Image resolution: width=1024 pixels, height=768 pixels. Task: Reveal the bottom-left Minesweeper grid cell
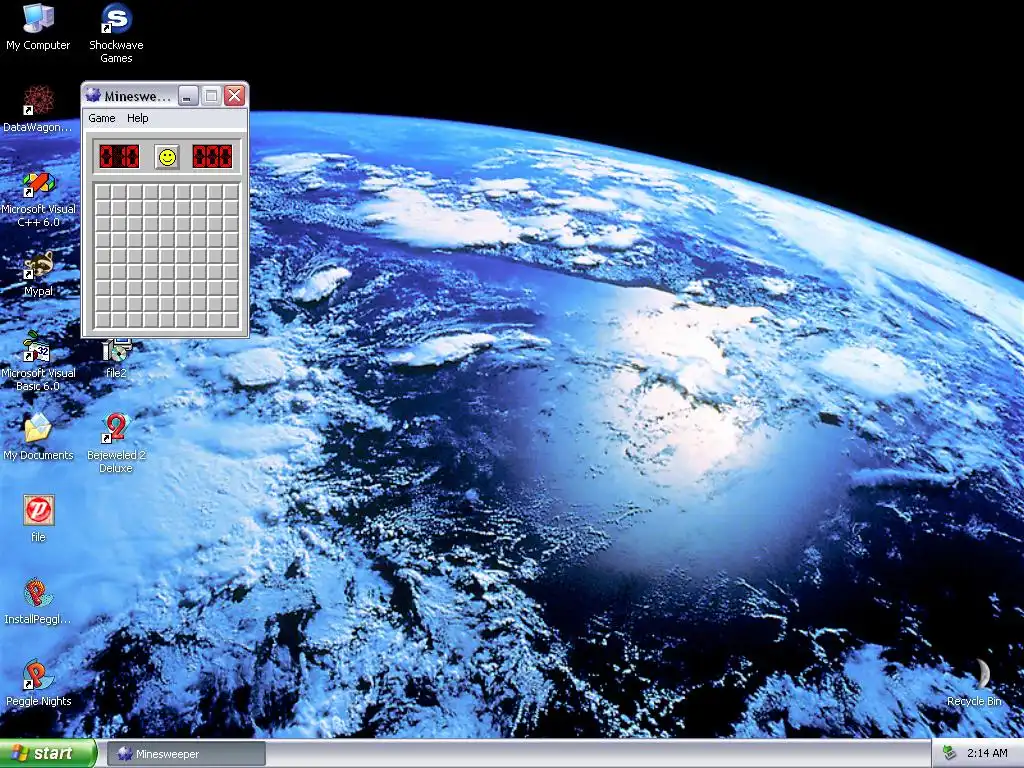103,320
